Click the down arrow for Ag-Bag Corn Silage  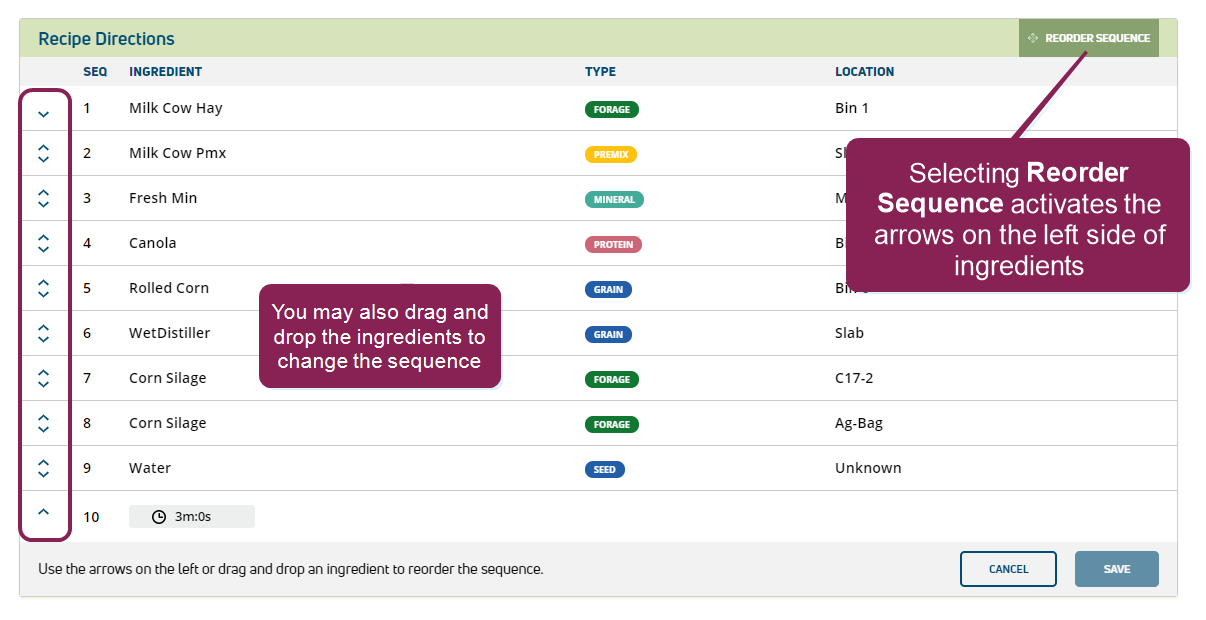pyautogui.click(x=43, y=429)
